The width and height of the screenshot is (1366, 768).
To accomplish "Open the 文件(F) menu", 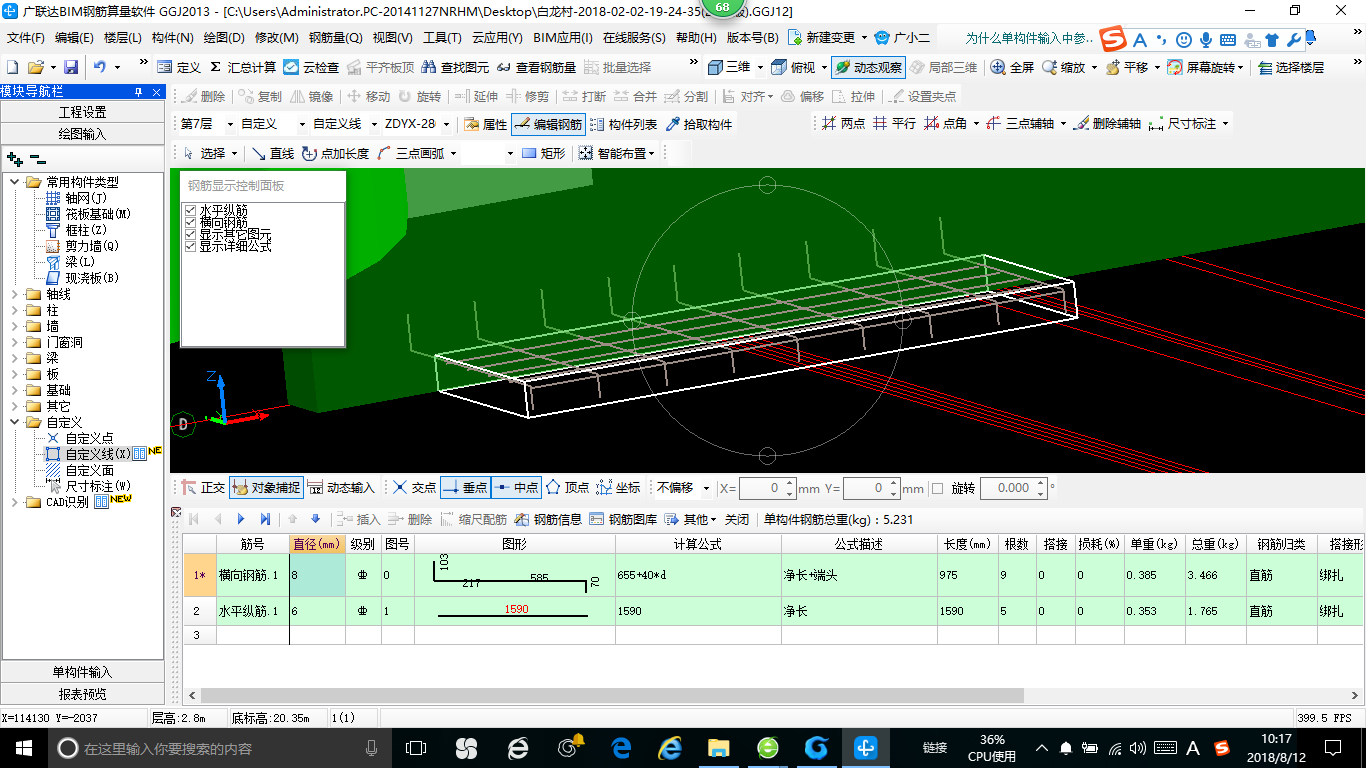I will 26,38.
